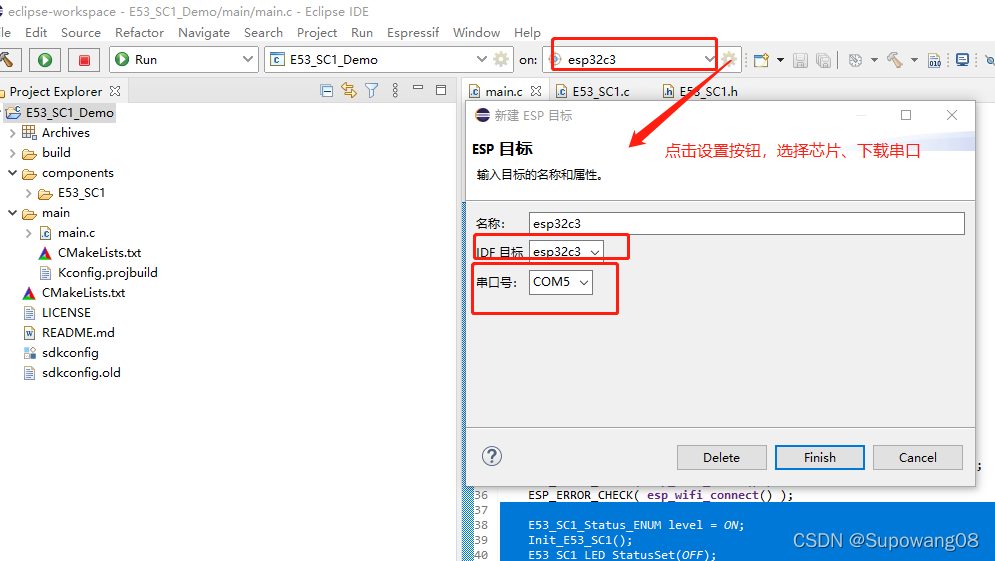Viewport: 995px width, 561px height.
Task: Select the sdkconfig.old file
Action: 81,373
